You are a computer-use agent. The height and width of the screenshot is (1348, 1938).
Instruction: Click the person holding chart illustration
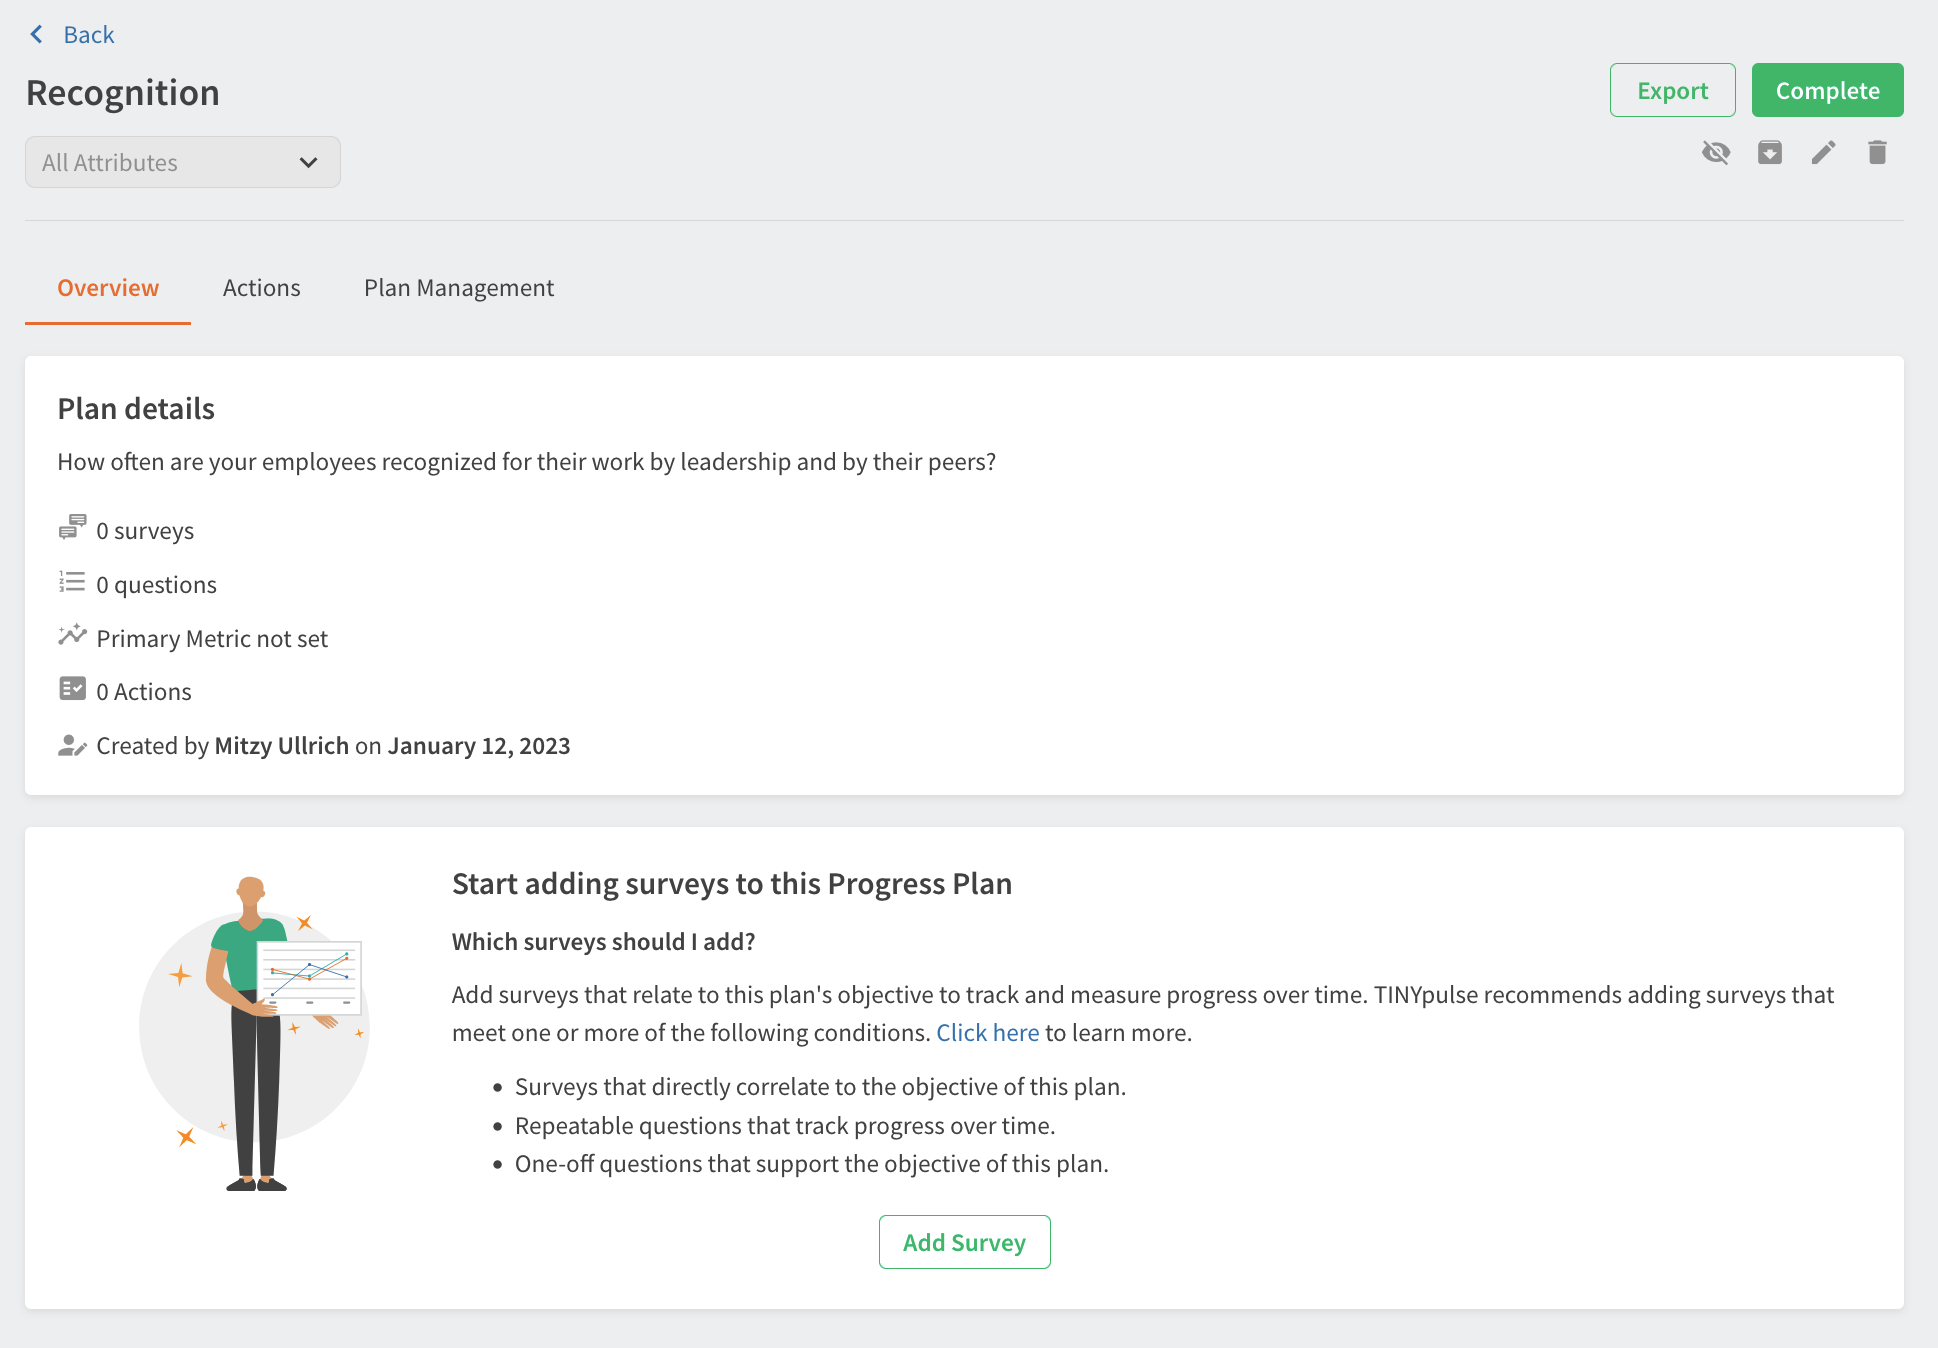point(255,1030)
